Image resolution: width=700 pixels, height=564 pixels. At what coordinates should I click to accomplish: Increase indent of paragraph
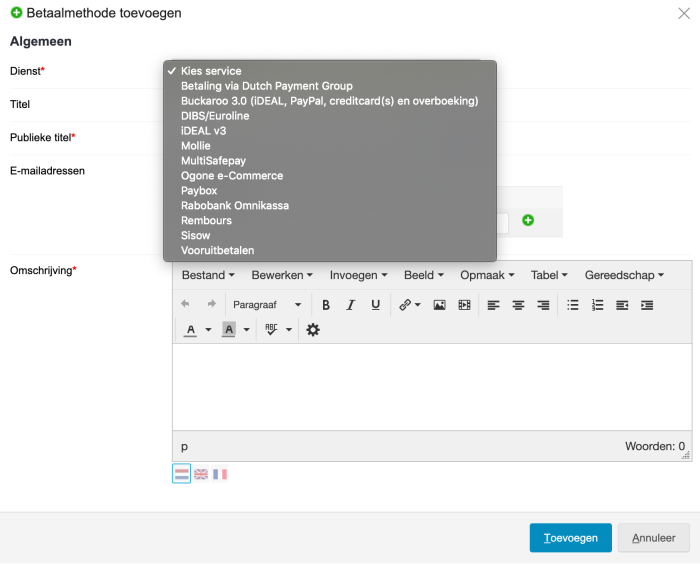tap(647, 305)
